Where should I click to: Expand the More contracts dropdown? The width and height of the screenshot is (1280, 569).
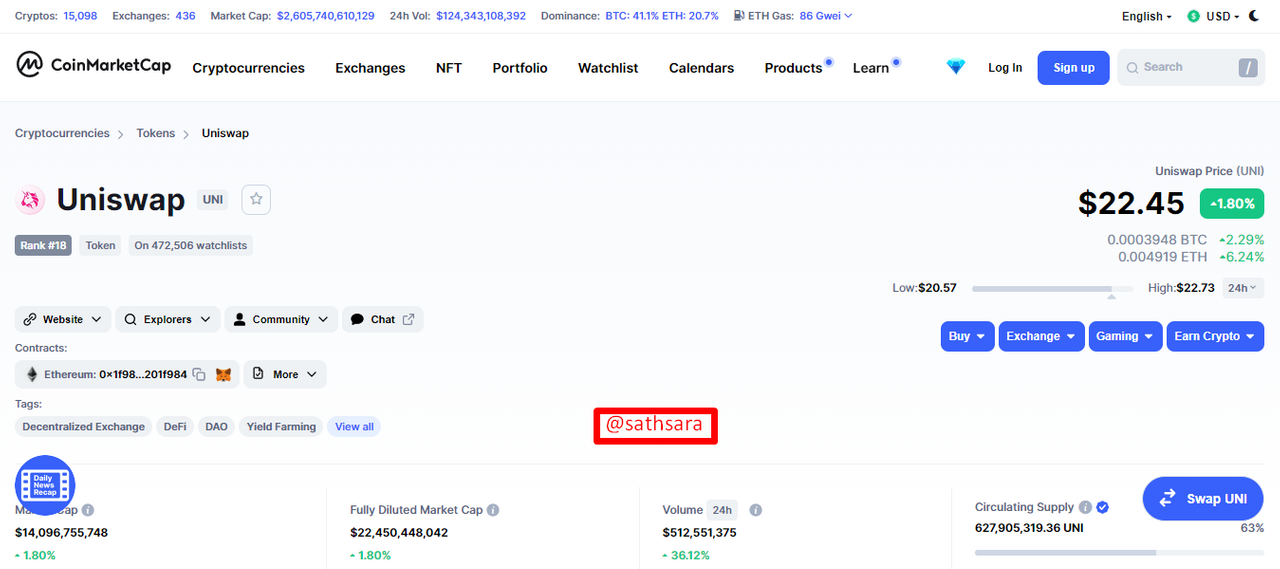pyautogui.click(x=285, y=374)
